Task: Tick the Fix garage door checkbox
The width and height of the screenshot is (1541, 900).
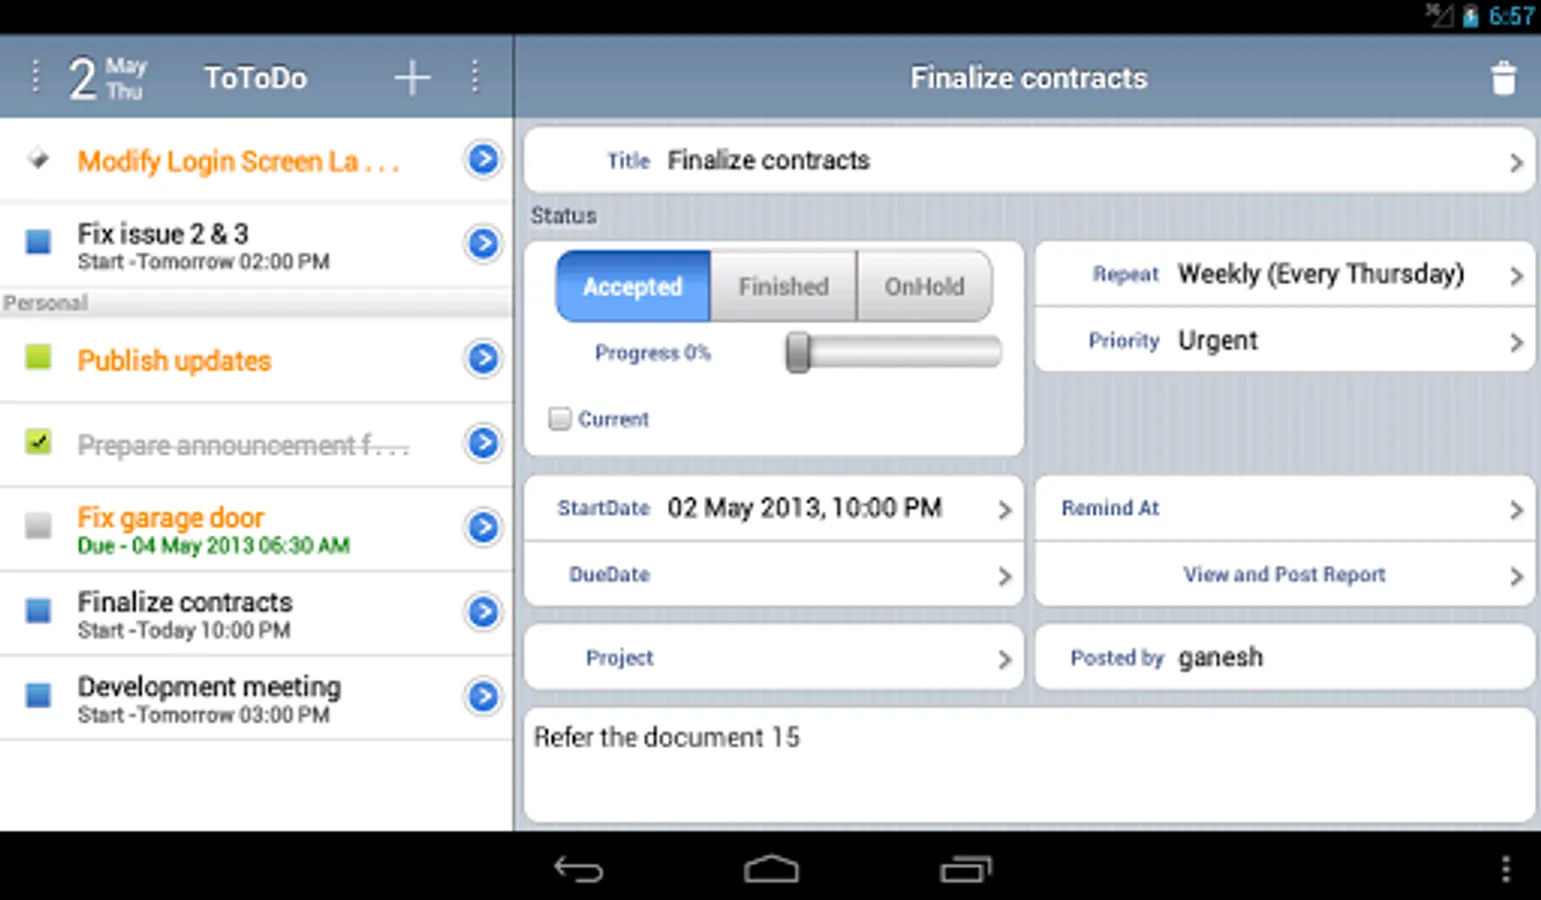Action: [38, 526]
